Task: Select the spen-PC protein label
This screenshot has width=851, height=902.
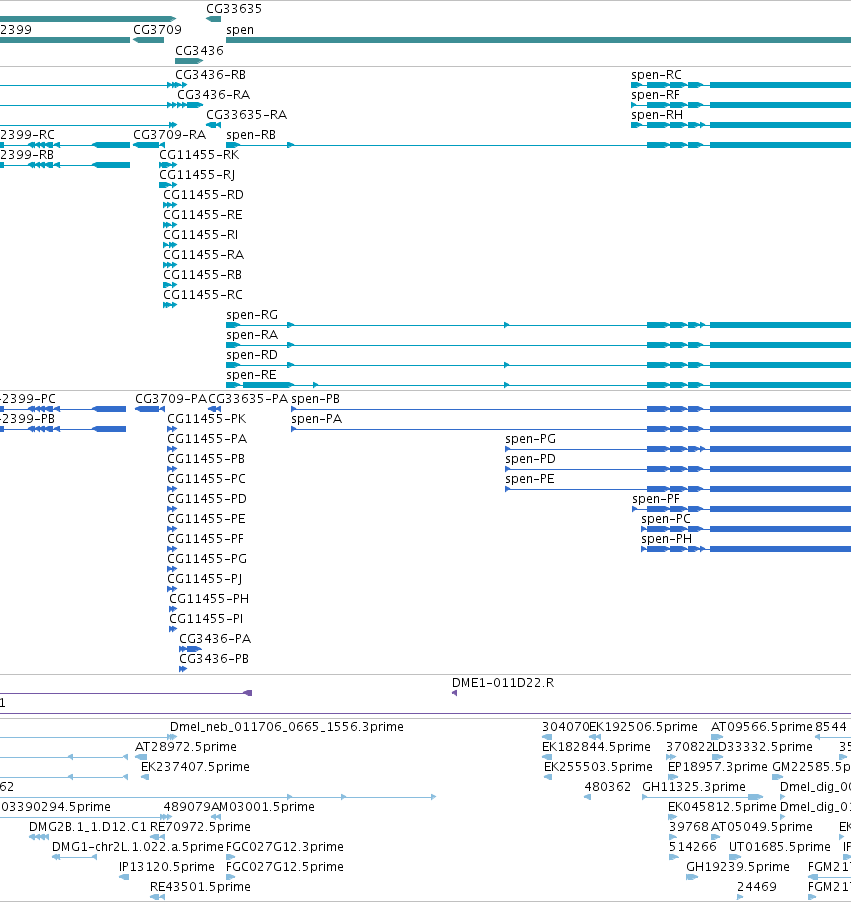Action: (666, 519)
